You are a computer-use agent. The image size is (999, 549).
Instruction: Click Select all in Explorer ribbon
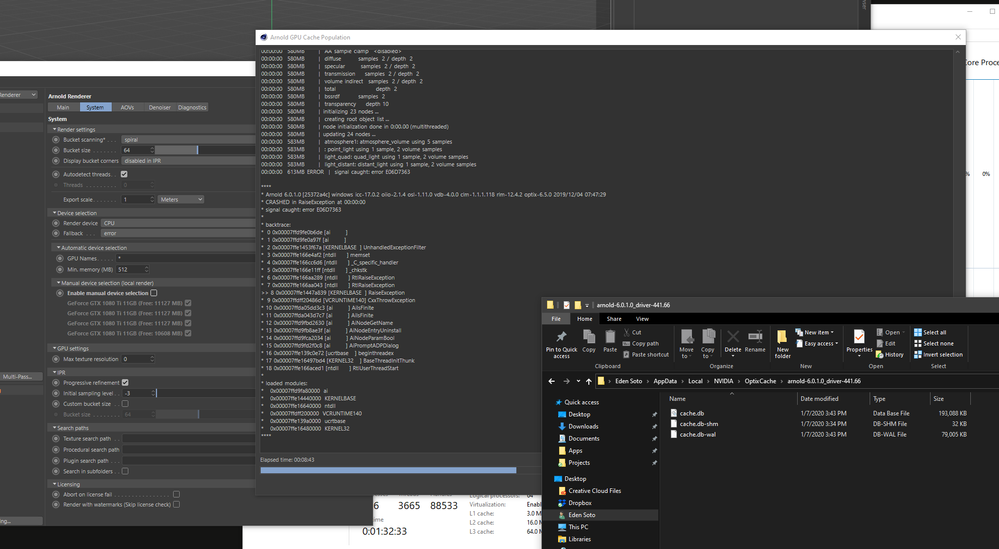click(x=930, y=332)
